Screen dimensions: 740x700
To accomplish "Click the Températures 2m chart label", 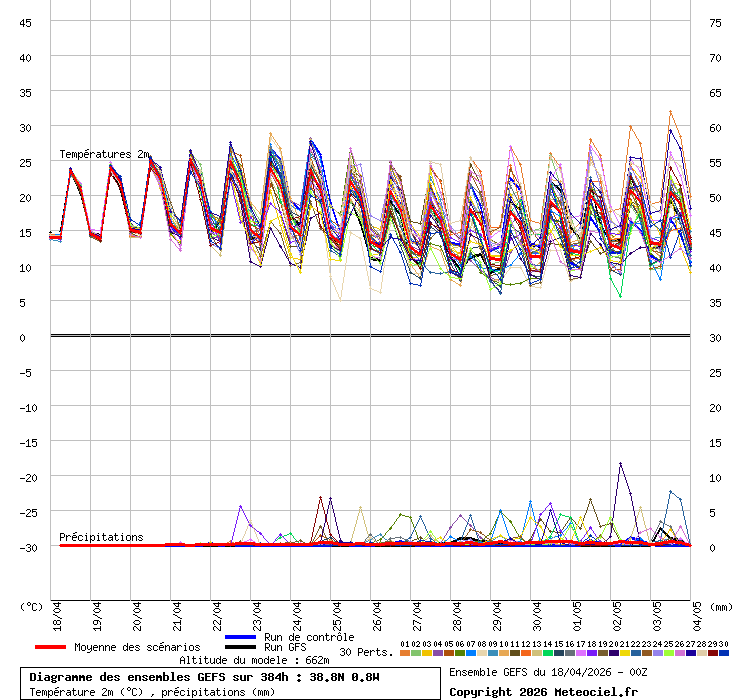I will pyautogui.click(x=104, y=154).
